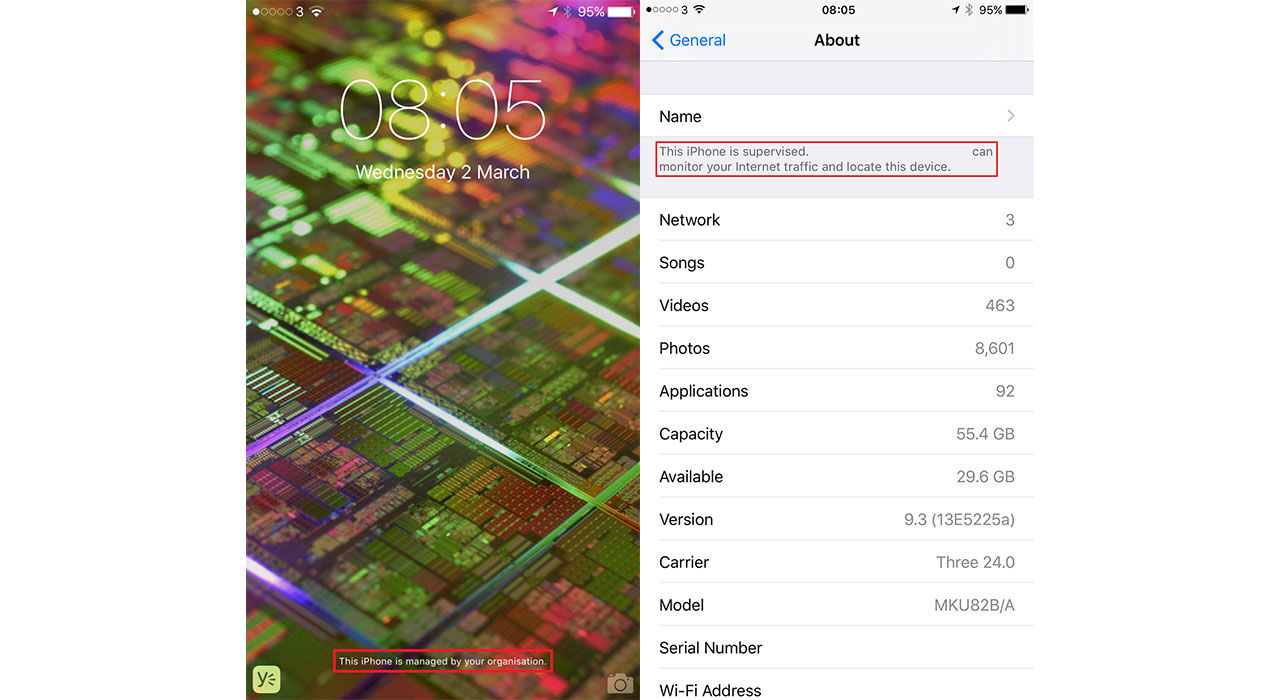Screen dimensions: 1280x700
Task: Tap the supervised iPhone notice text
Action: coord(826,159)
